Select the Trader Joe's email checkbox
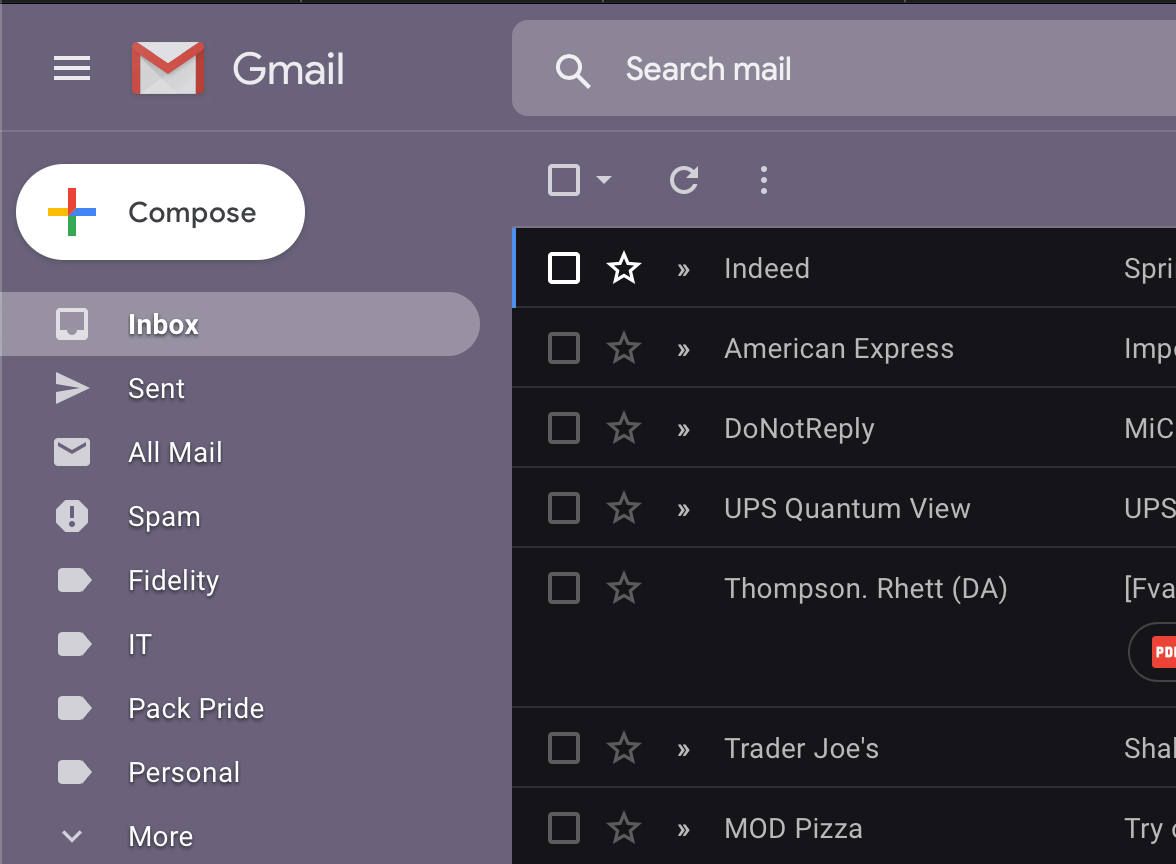 [x=564, y=748]
